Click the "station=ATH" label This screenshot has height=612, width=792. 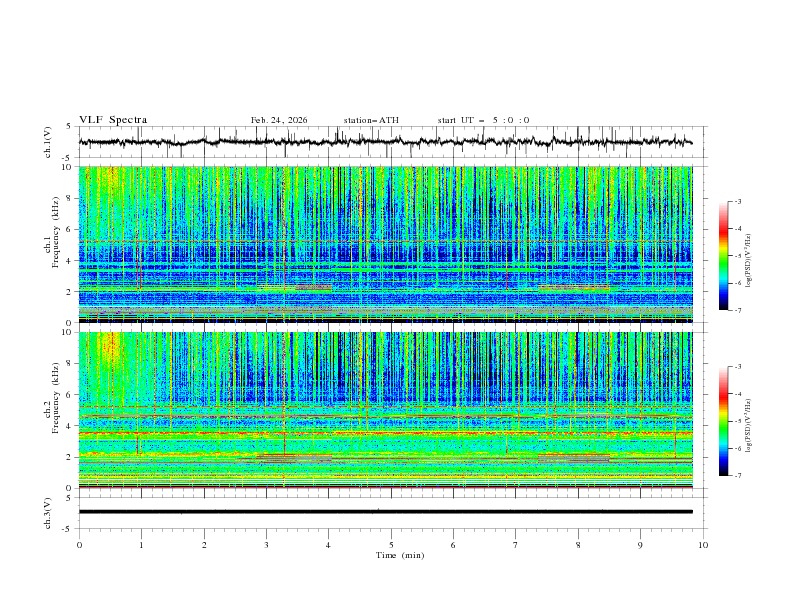click(x=371, y=120)
